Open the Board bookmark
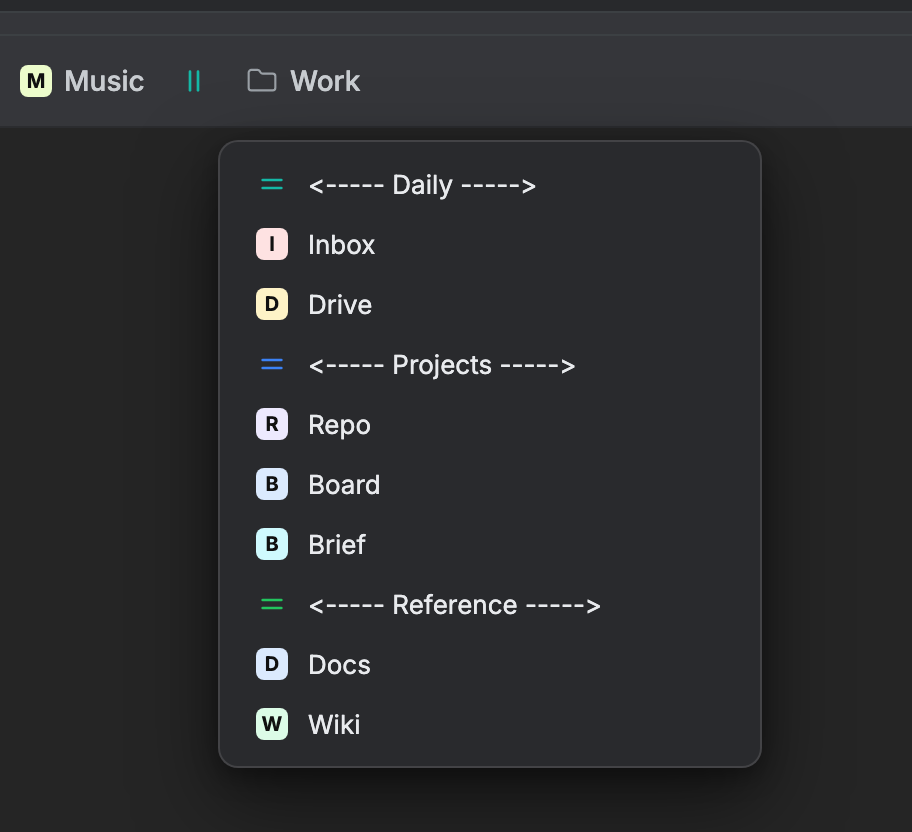Screen dimensions: 912x832 click(x=344, y=485)
